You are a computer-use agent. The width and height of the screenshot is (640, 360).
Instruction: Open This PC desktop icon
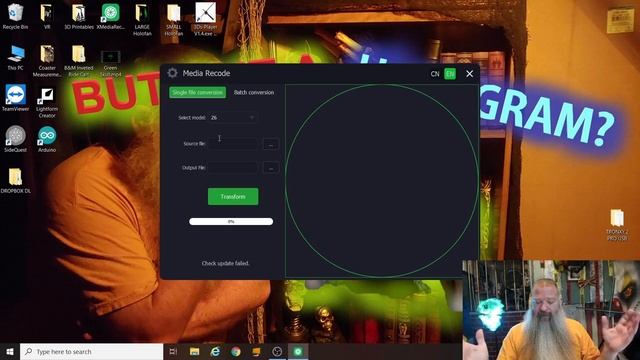tap(16, 58)
